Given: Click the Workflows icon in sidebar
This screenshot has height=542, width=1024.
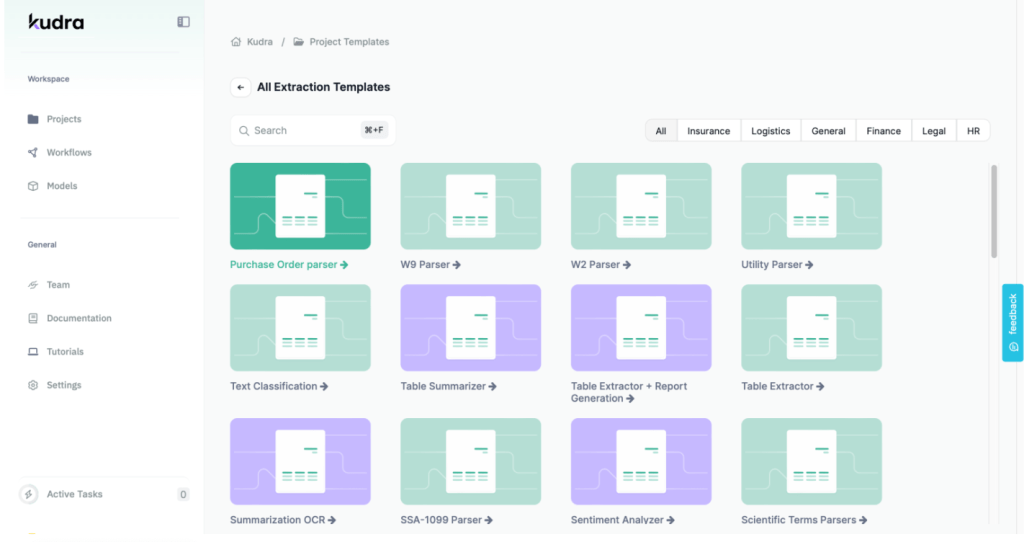Looking at the screenshot, I should tap(33, 152).
